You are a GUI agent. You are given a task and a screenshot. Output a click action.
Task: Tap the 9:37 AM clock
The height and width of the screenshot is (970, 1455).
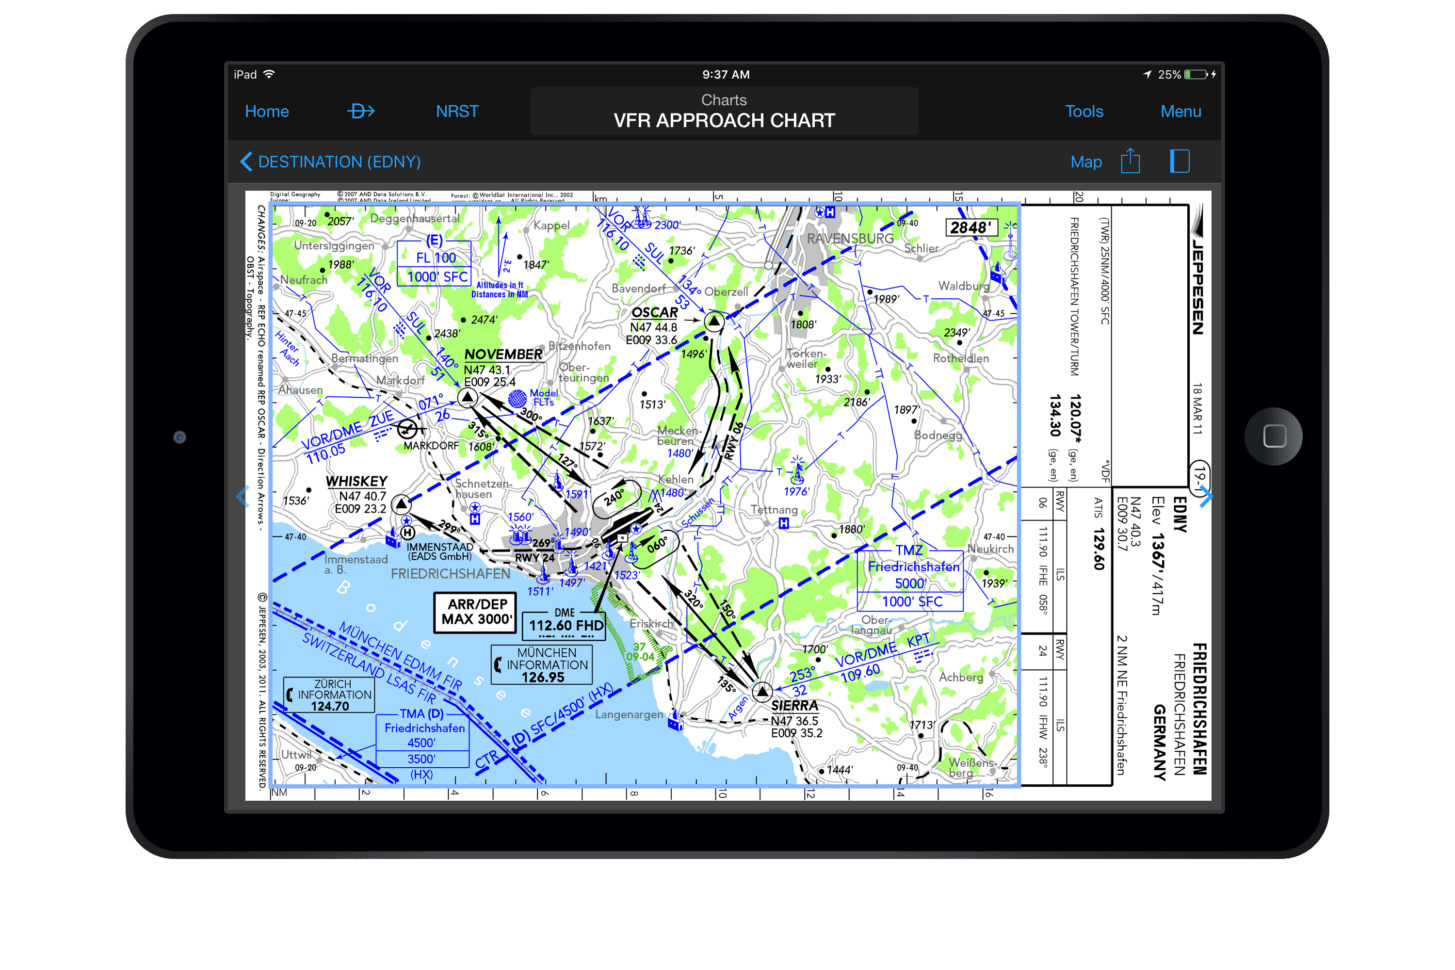point(726,75)
